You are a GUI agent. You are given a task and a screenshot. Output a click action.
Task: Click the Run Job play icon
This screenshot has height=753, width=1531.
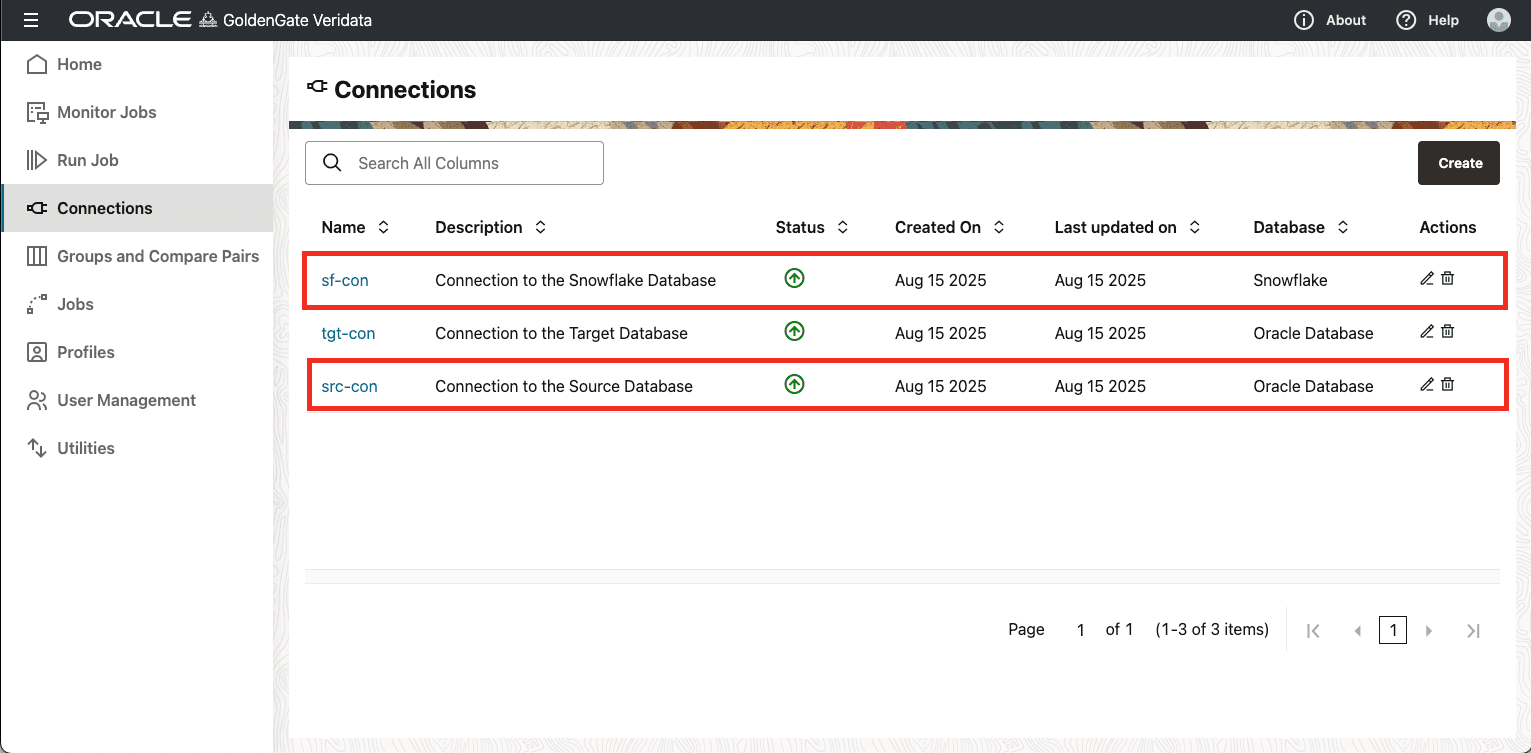click(x=37, y=160)
